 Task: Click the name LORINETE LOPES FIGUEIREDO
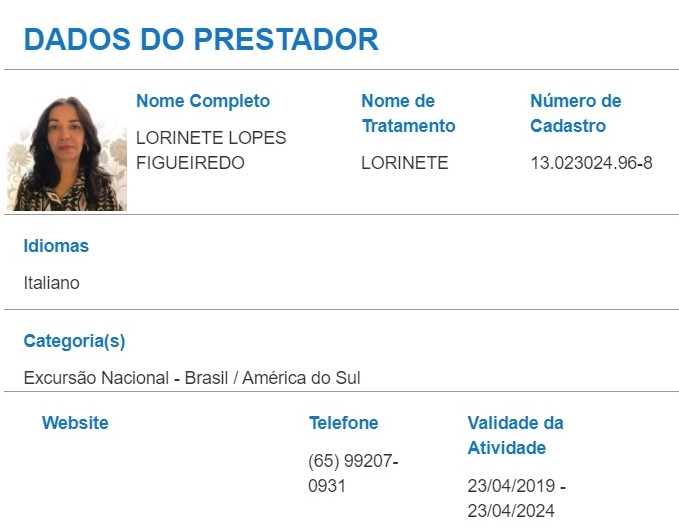pos(211,150)
